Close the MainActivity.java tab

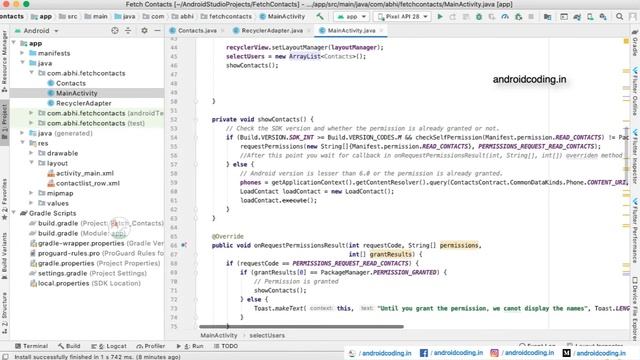click(x=382, y=31)
